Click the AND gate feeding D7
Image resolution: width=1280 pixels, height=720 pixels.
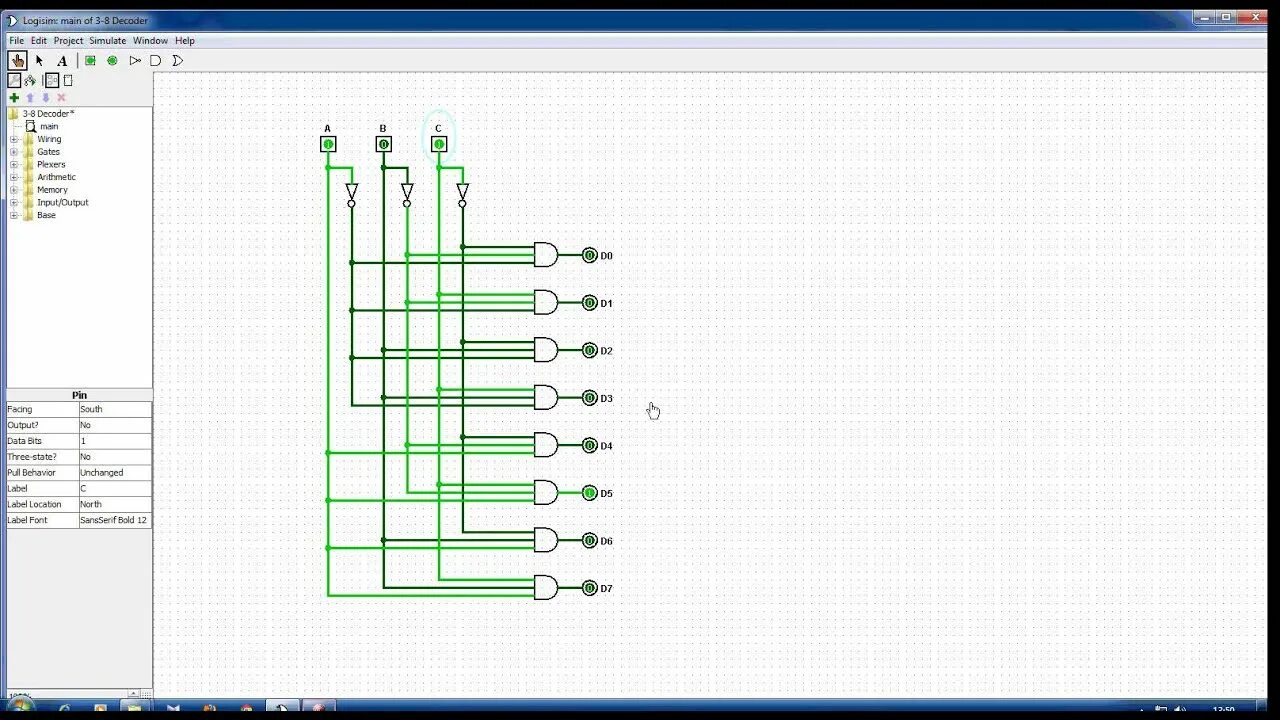pos(546,587)
